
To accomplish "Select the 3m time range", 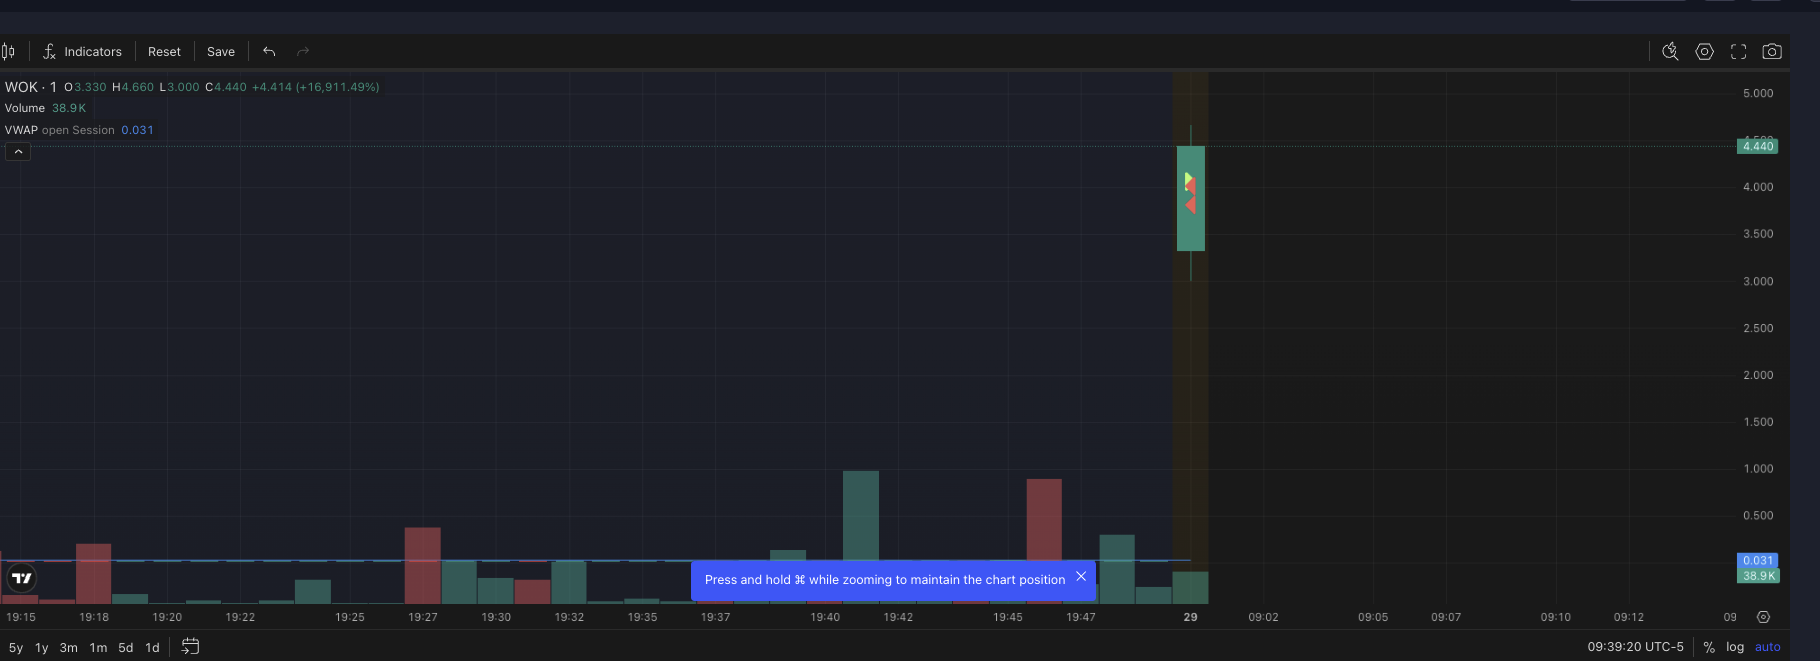I will 68,648.
